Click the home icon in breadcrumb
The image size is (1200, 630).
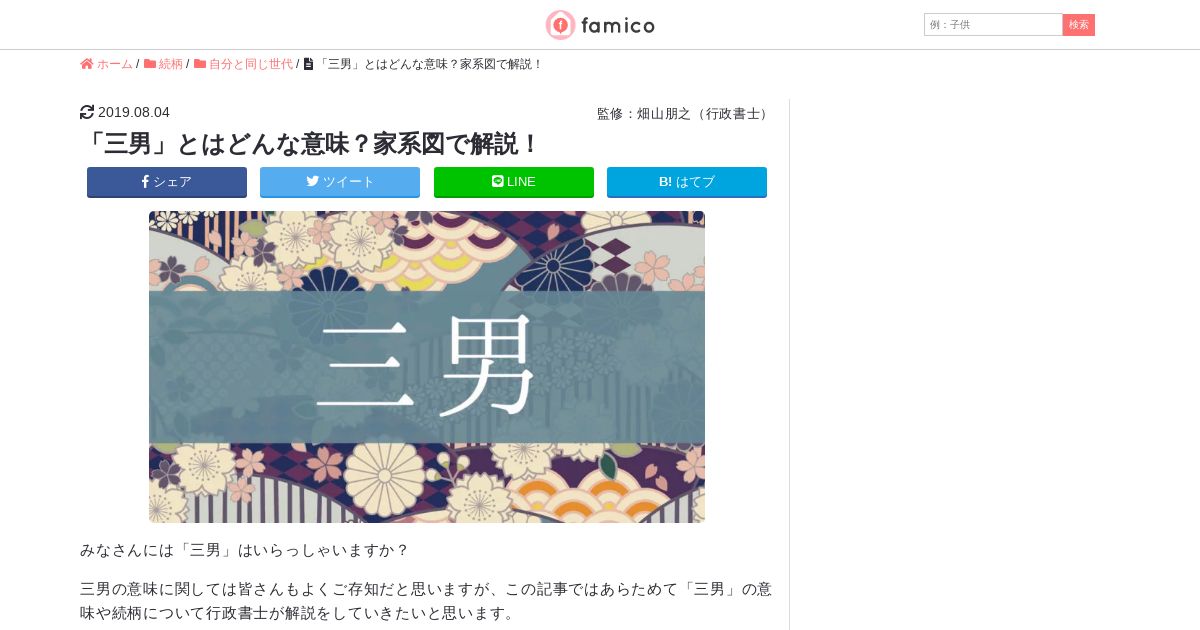(x=87, y=64)
